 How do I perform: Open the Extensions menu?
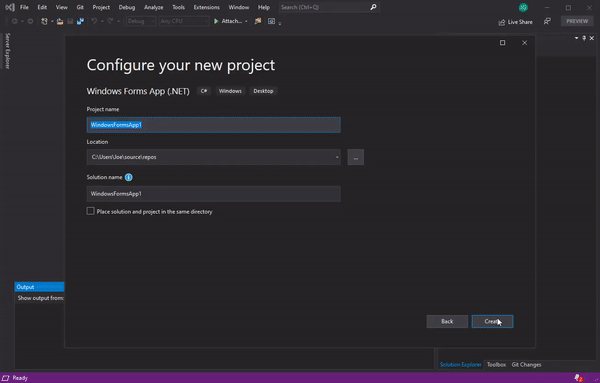point(207,7)
